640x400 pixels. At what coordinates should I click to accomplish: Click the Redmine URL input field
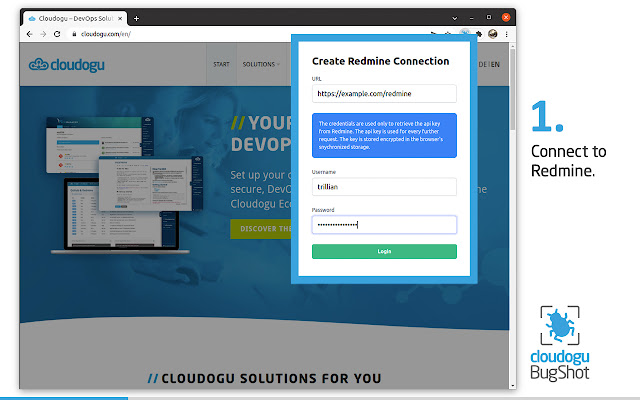point(384,93)
